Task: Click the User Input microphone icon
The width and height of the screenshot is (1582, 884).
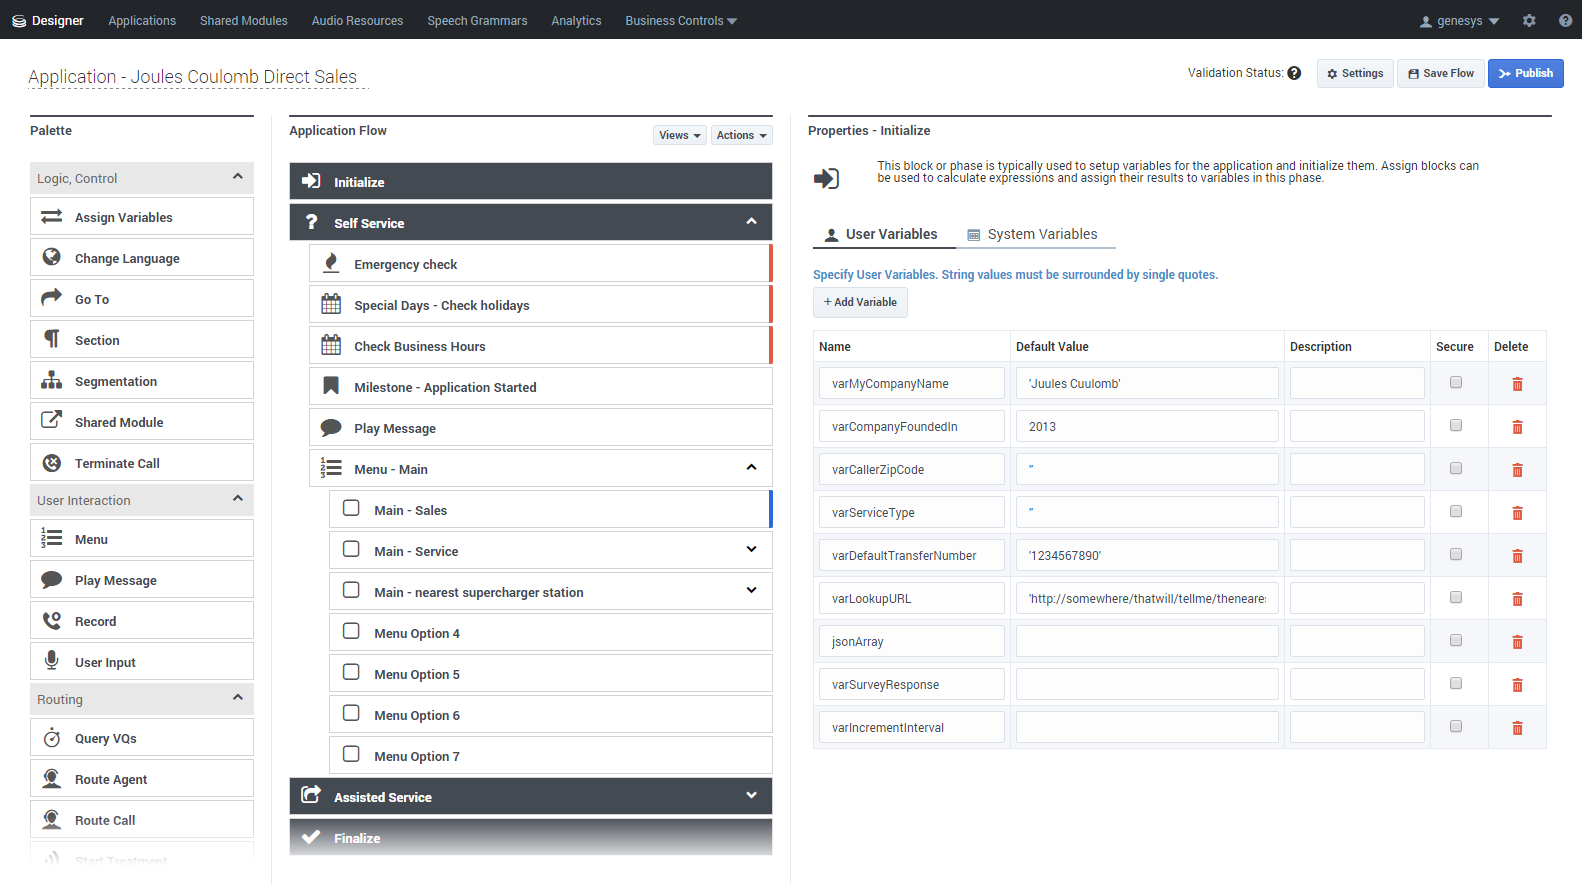Action: click(x=52, y=661)
